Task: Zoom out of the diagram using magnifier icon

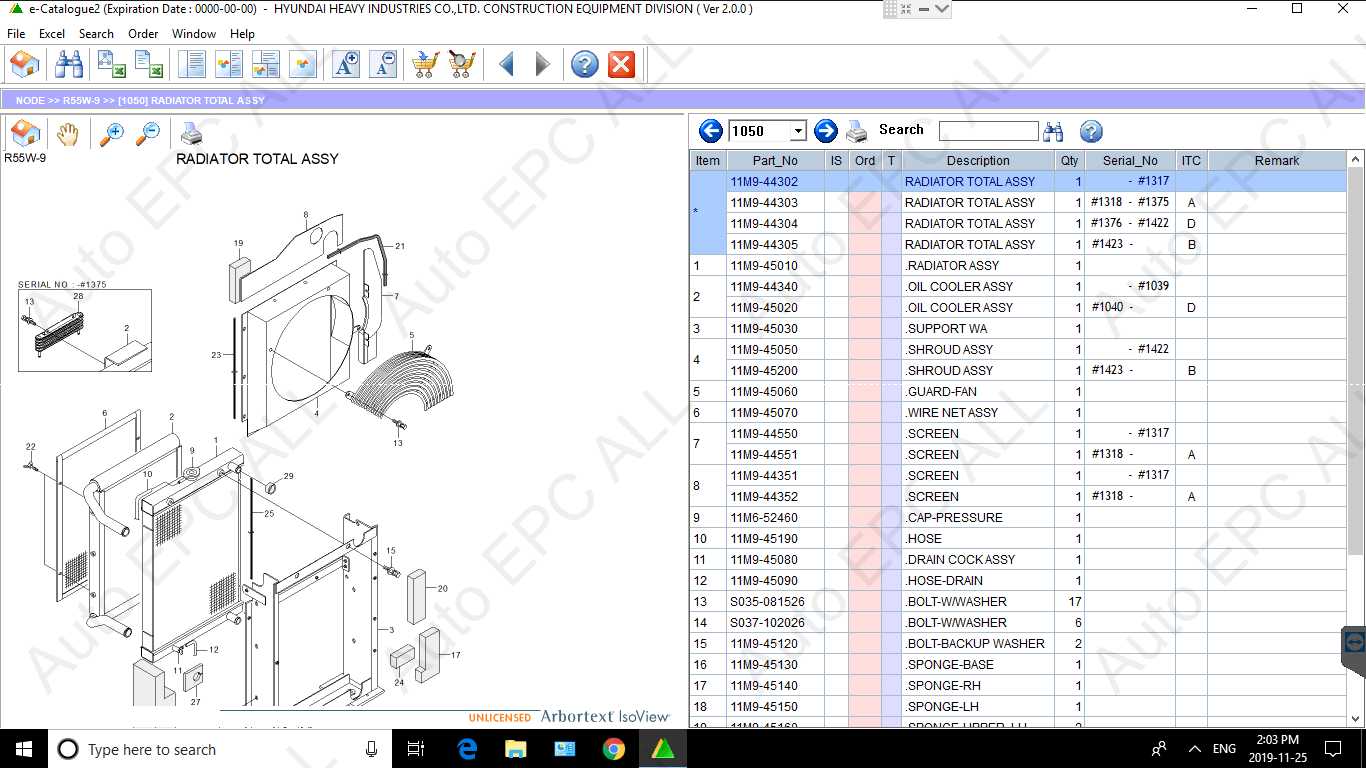Action: [x=148, y=132]
